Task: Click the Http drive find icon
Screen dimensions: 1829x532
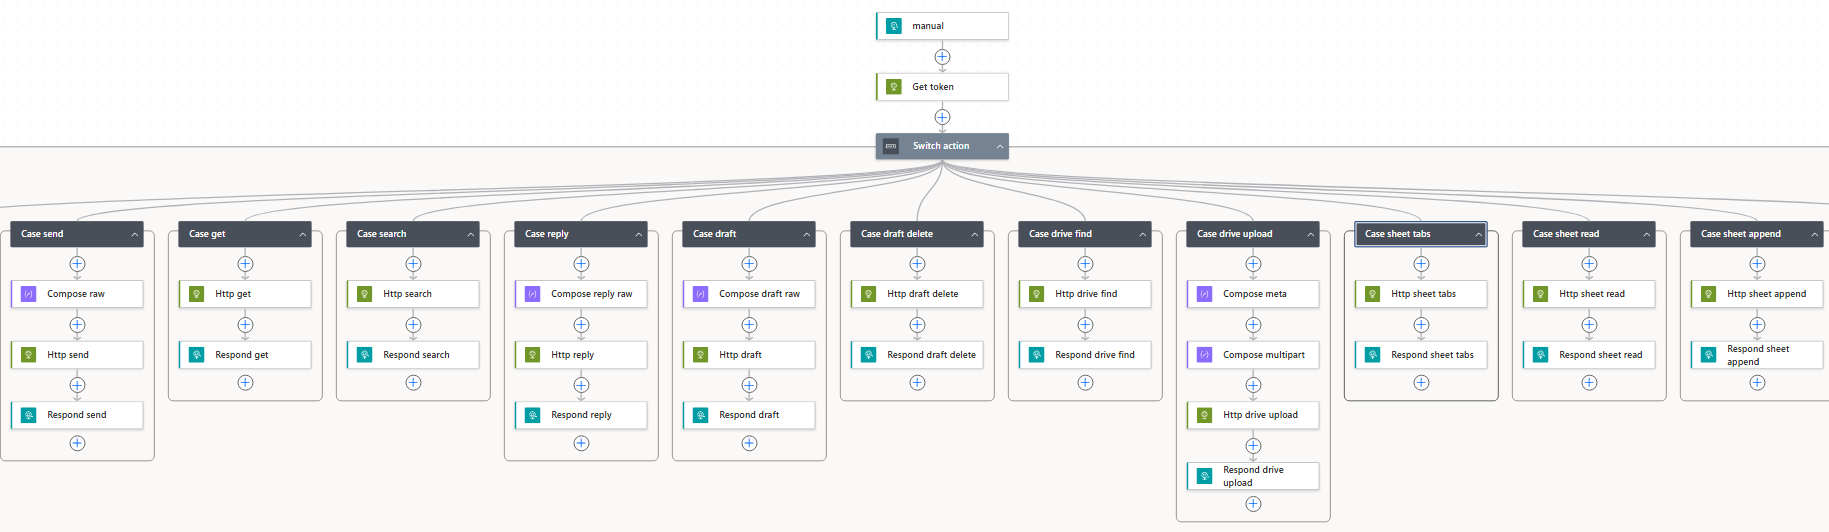Action: tap(1037, 294)
